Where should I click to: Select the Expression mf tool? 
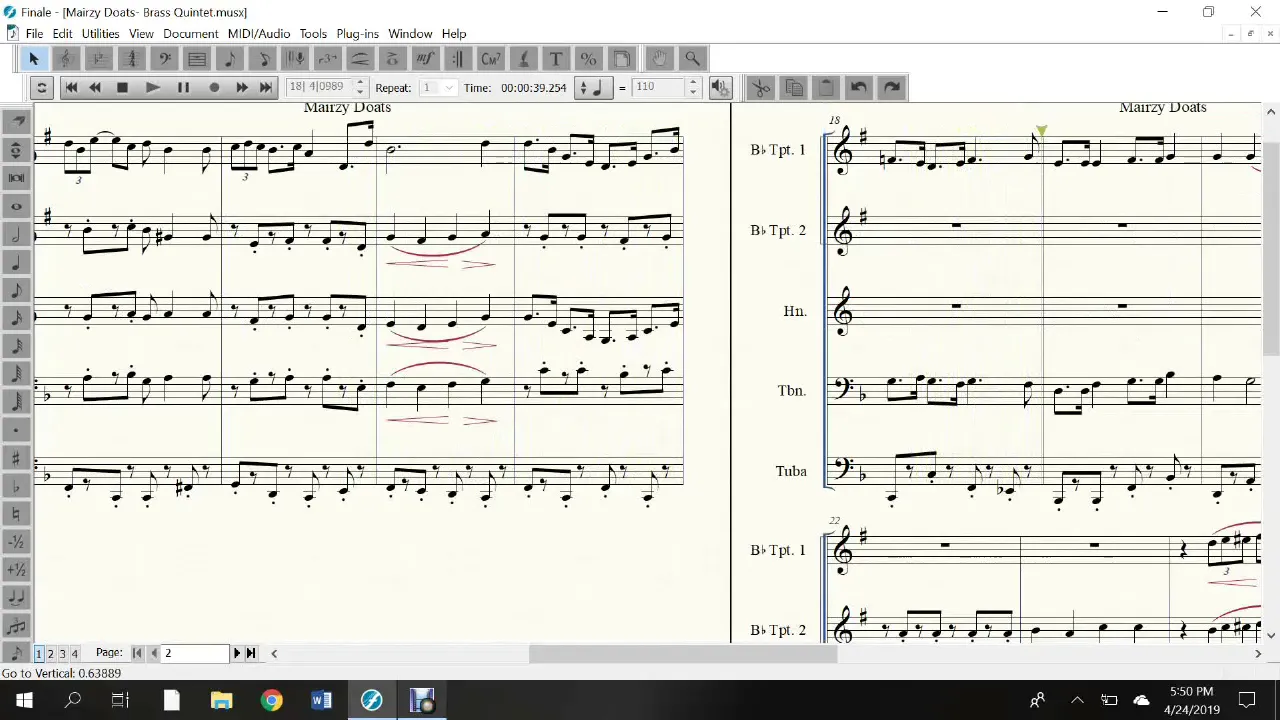(425, 58)
